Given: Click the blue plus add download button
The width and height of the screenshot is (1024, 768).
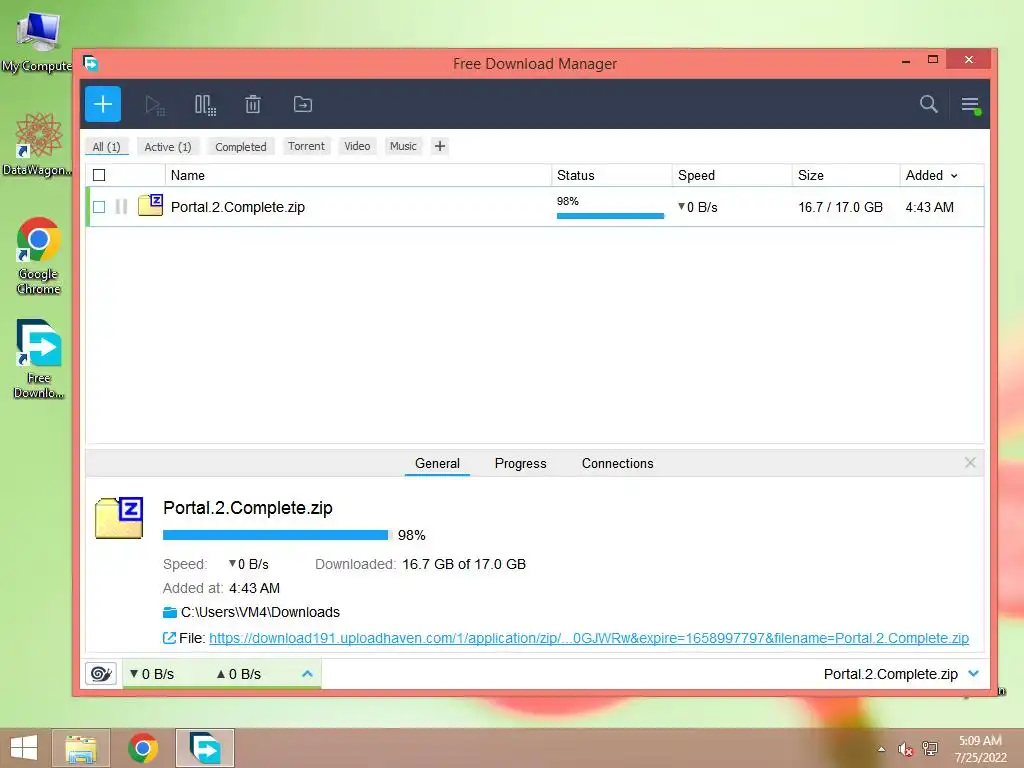Looking at the screenshot, I should tap(103, 104).
